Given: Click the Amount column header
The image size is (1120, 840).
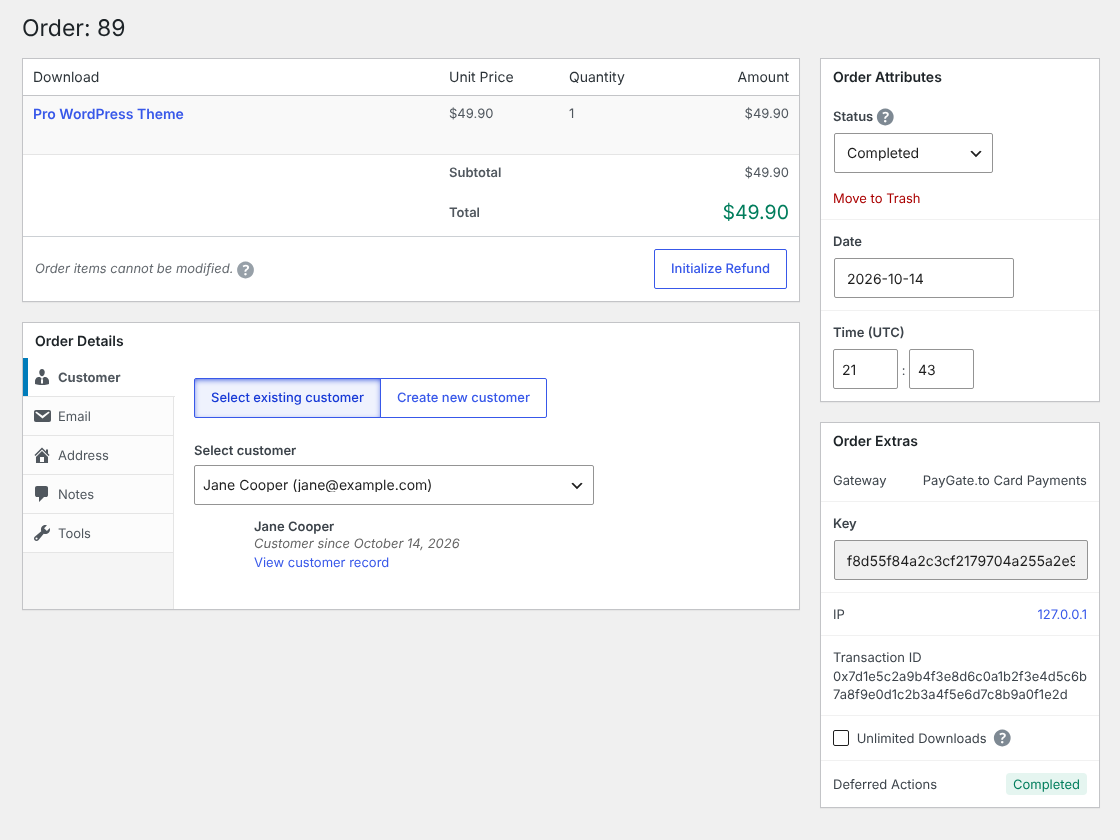Looking at the screenshot, I should tap(763, 77).
